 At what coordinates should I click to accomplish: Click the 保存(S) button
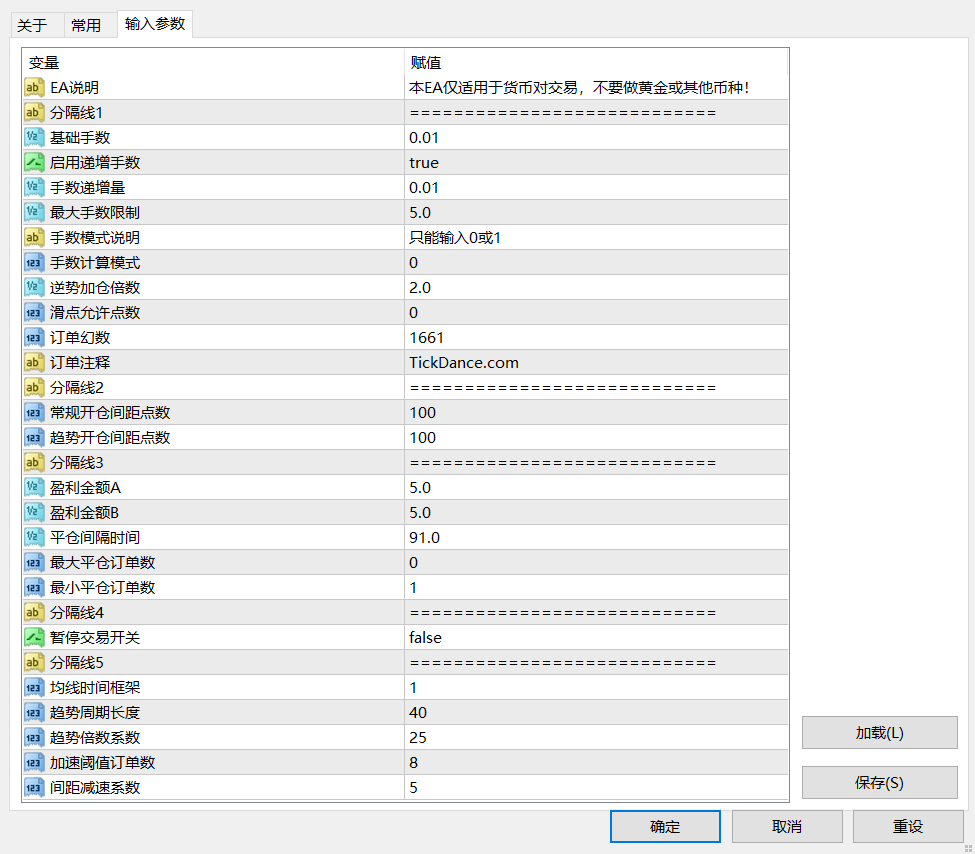coord(879,783)
